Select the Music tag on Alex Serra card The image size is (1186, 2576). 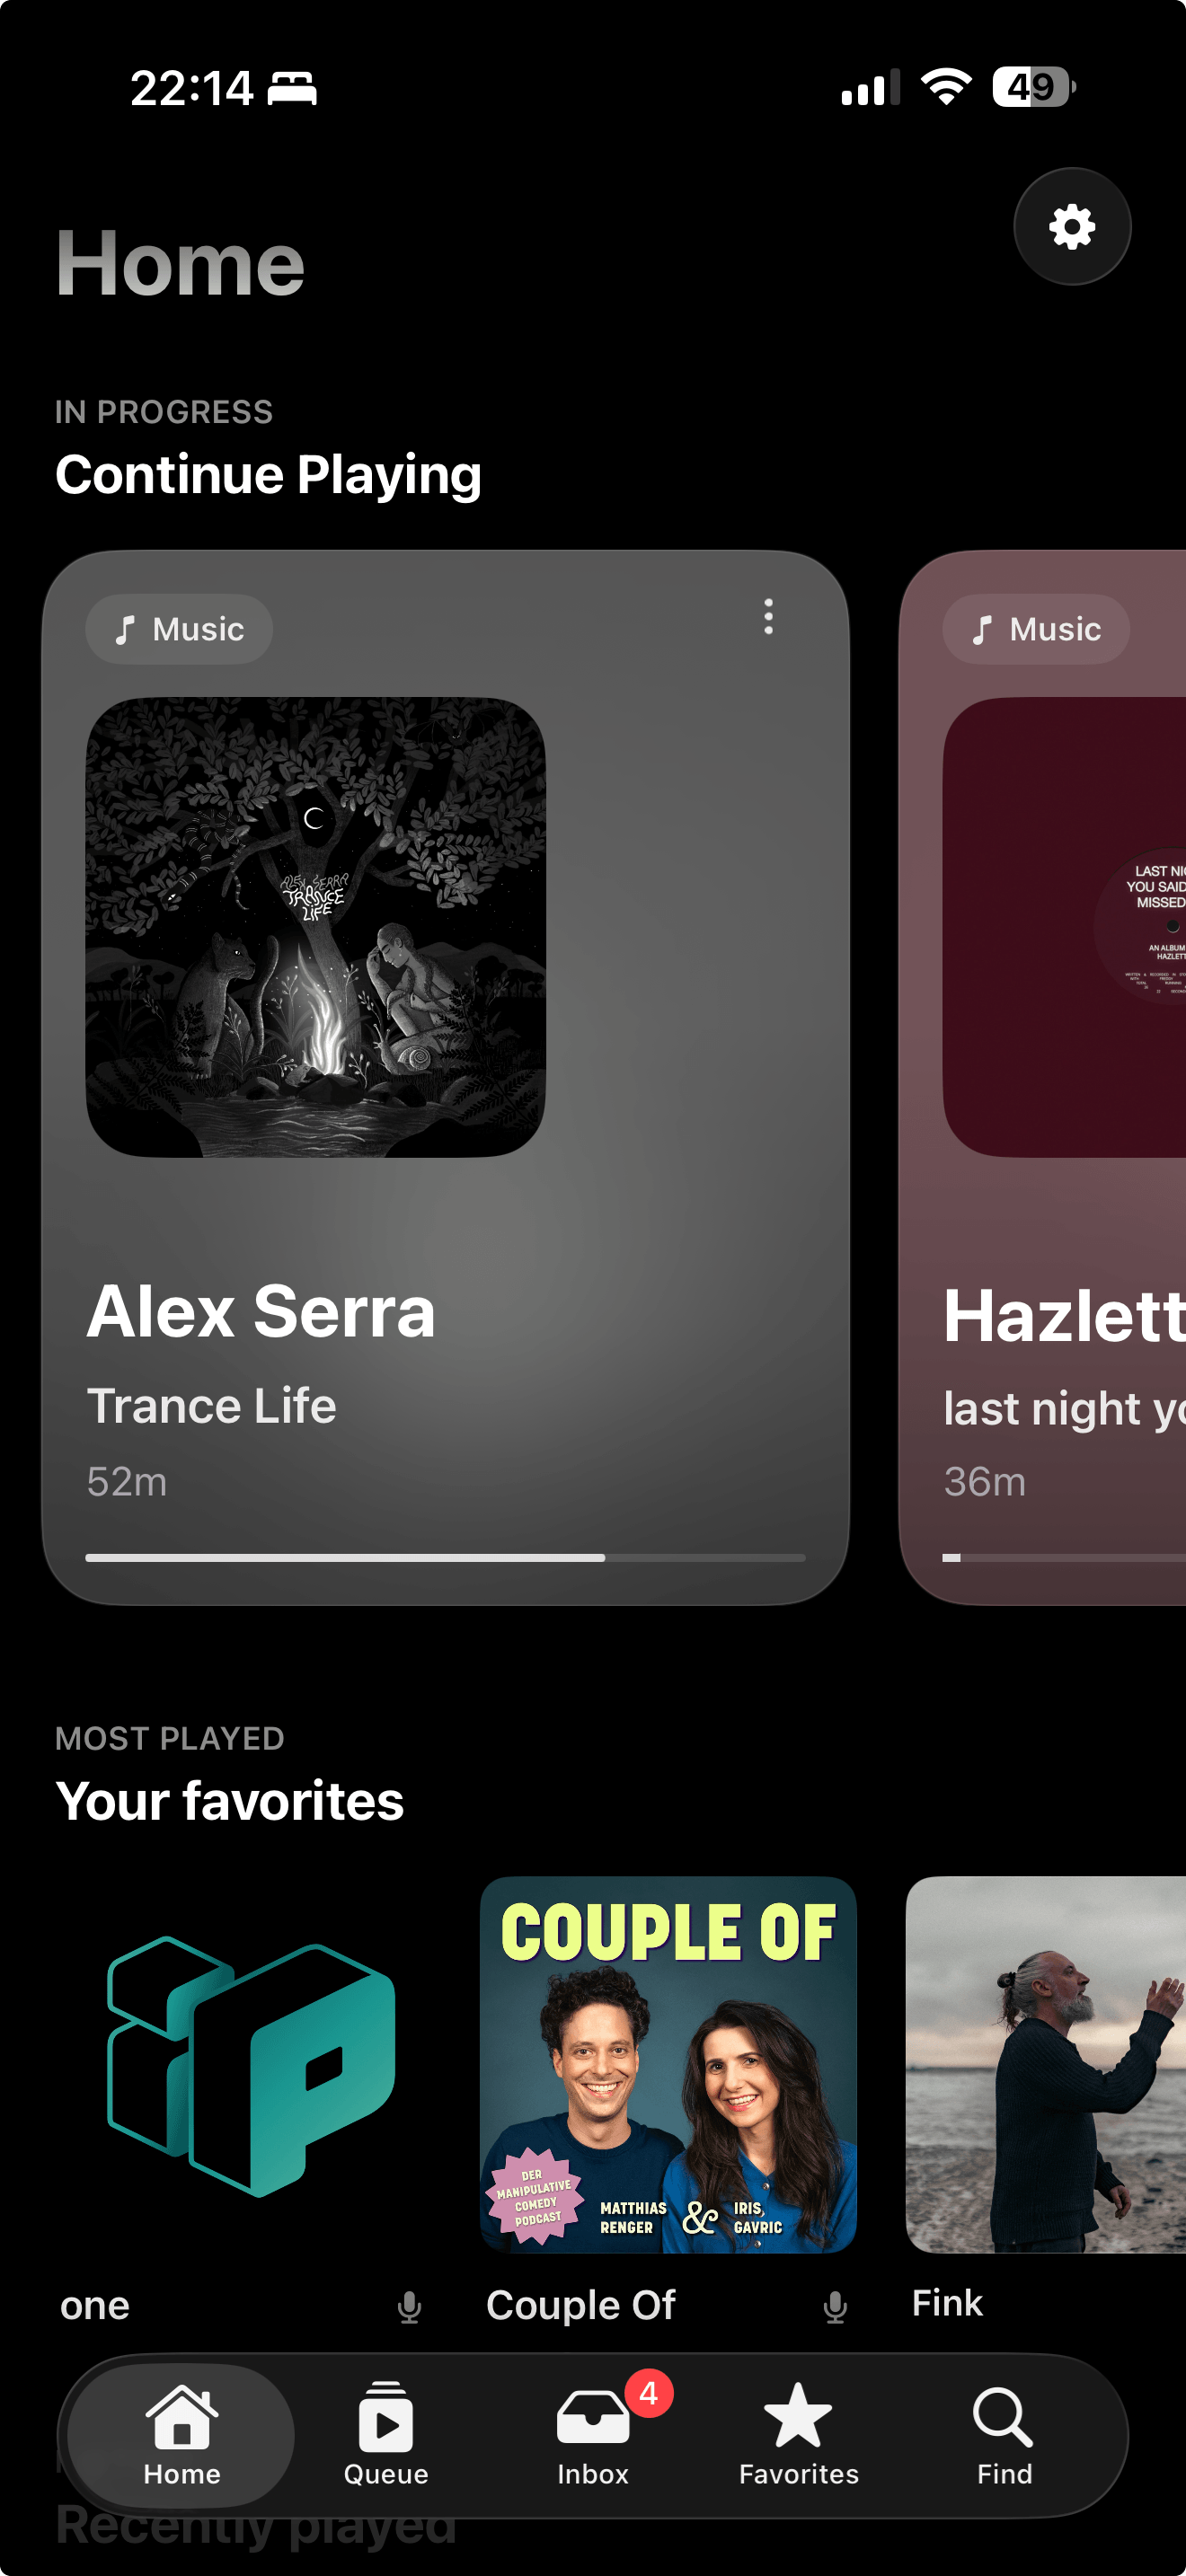coord(179,629)
